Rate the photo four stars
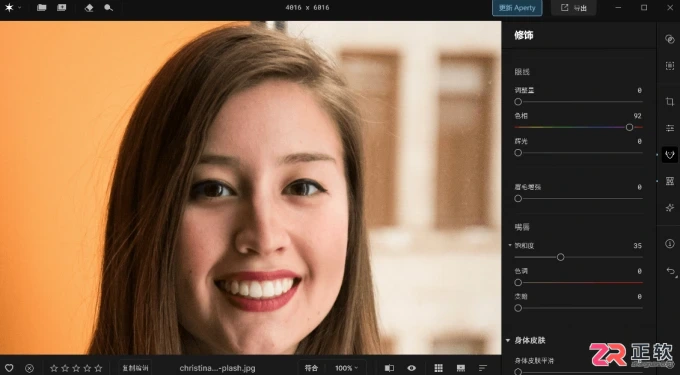Screen dimensions: 680x375 [87, 368]
